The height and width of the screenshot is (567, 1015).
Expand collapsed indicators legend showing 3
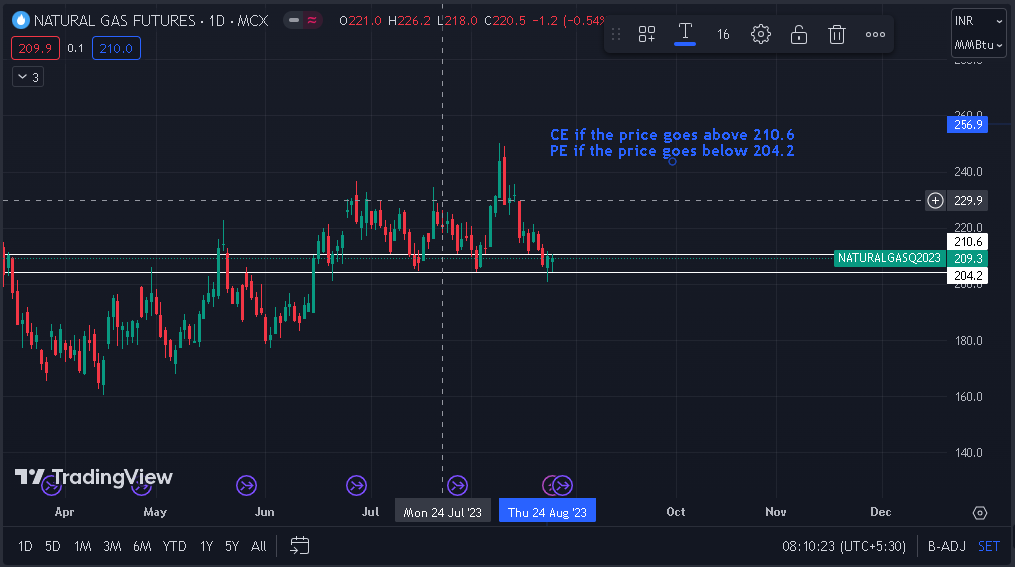click(28, 77)
